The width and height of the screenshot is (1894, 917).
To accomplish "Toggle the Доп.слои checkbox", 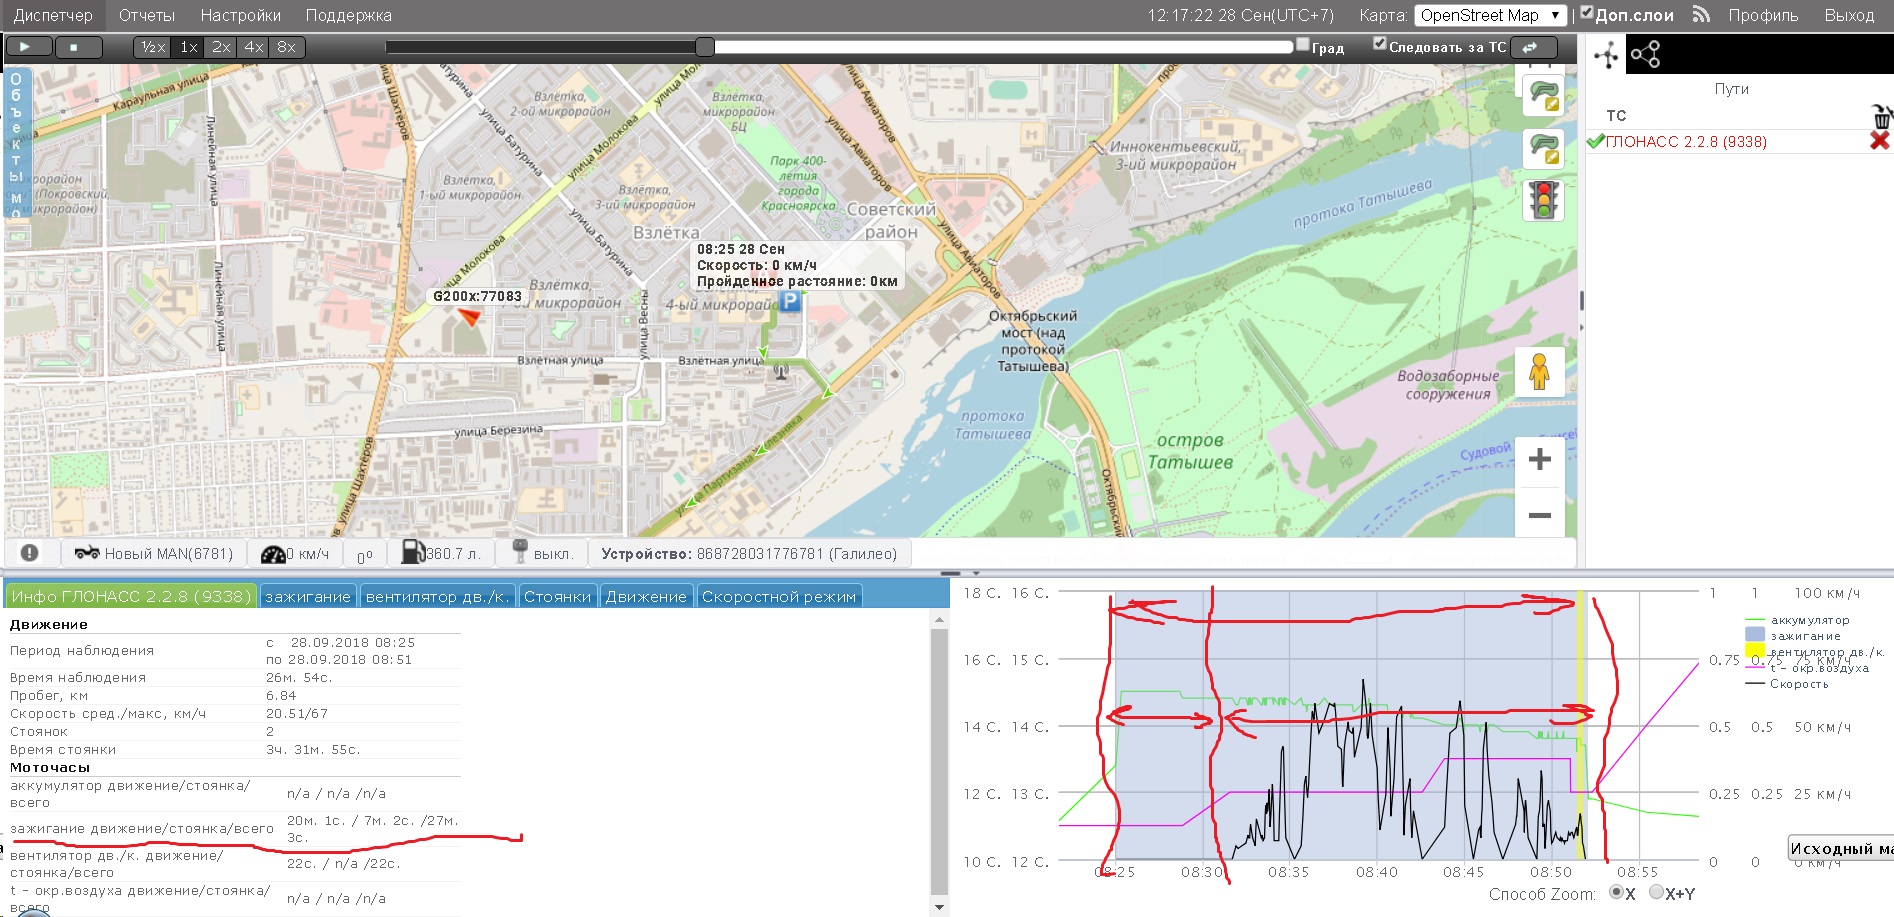I will click(x=1586, y=14).
